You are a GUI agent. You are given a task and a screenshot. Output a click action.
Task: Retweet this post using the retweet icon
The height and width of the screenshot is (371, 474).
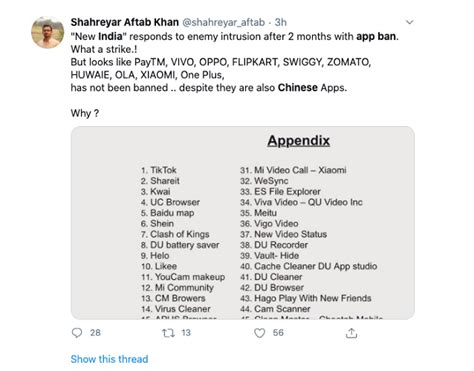168,333
